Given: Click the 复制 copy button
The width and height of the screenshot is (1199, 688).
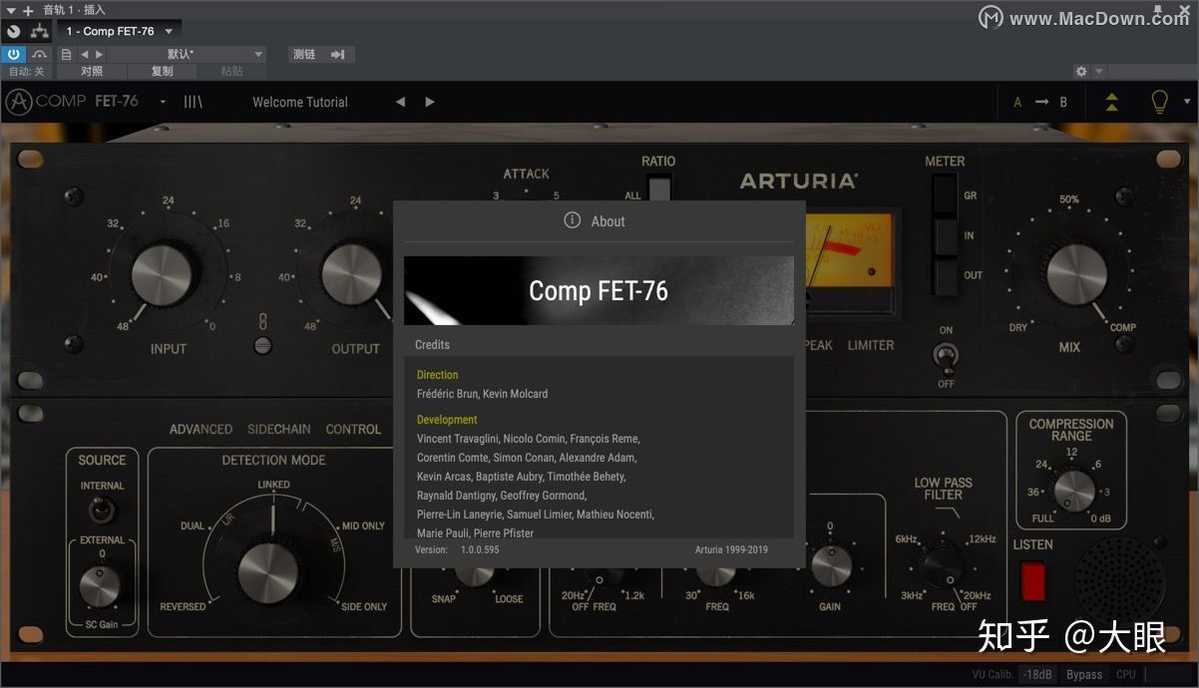Looking at the screenshot, I should tap(162, 71).
